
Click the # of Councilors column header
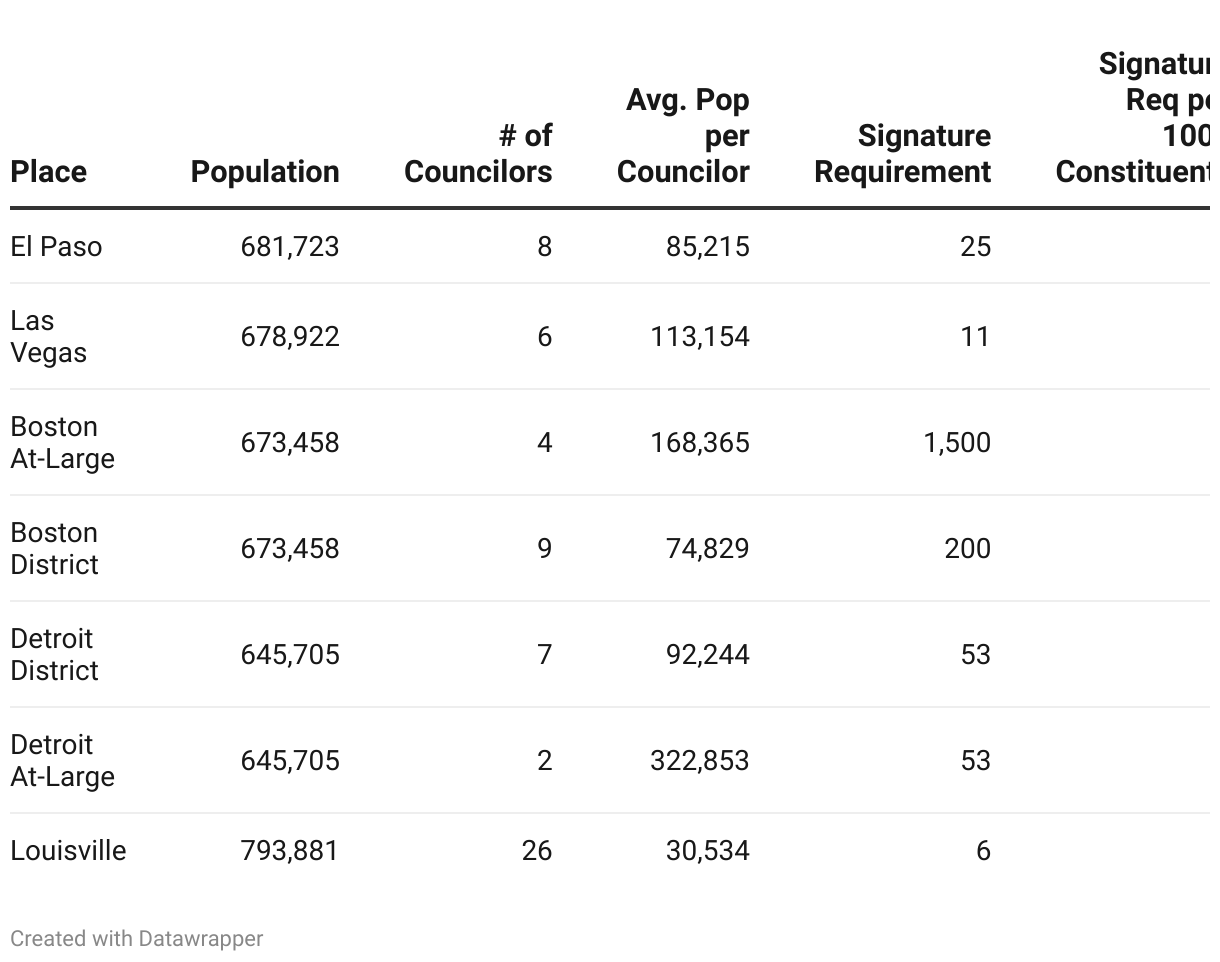pyautogui.click(x=478, y=154)
